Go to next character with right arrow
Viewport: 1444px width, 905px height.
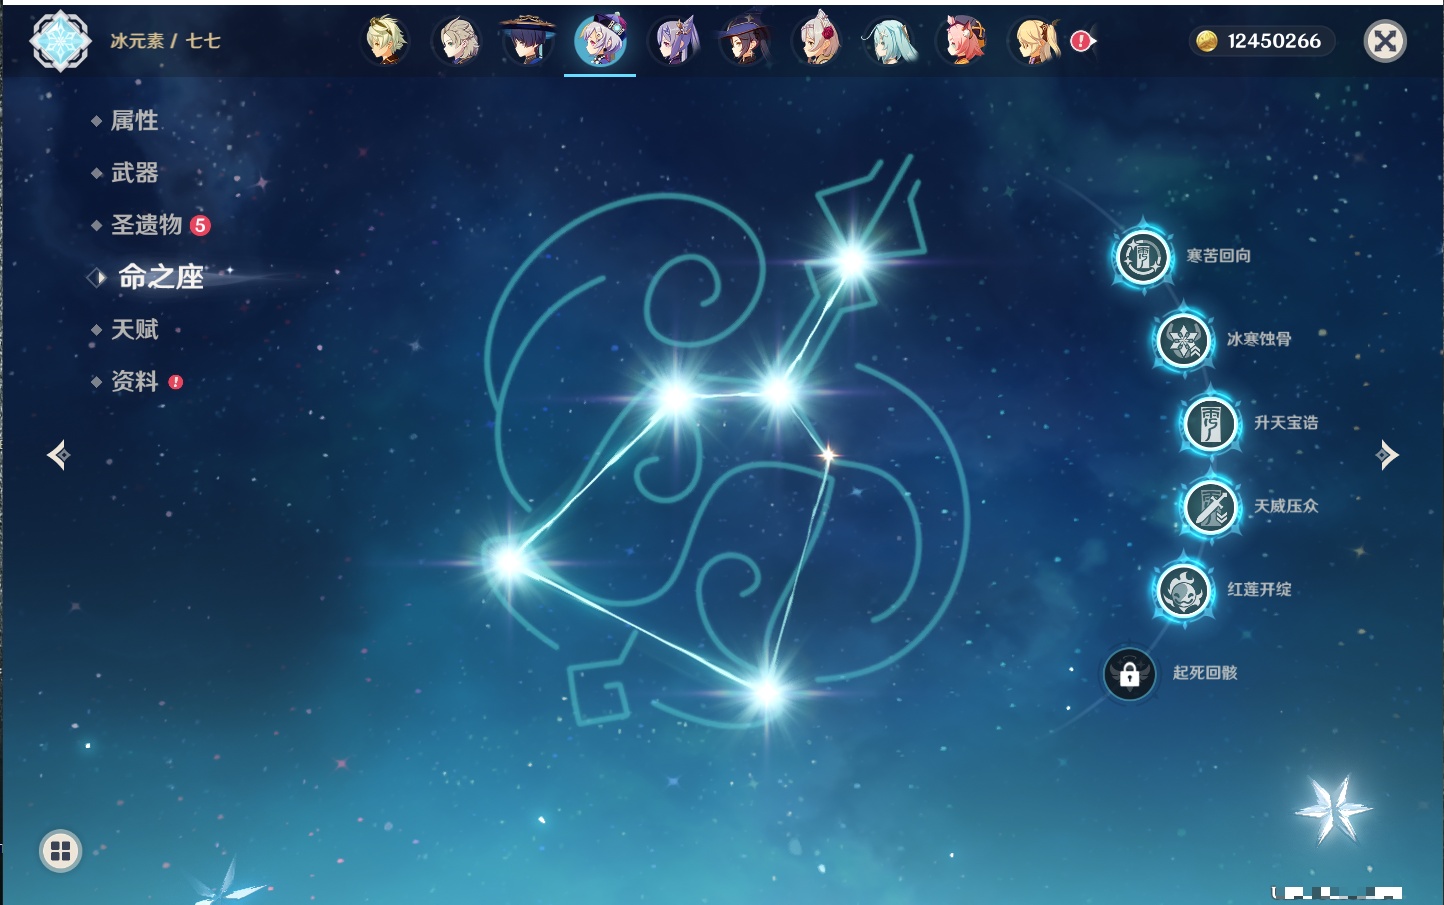[1387, 455]
